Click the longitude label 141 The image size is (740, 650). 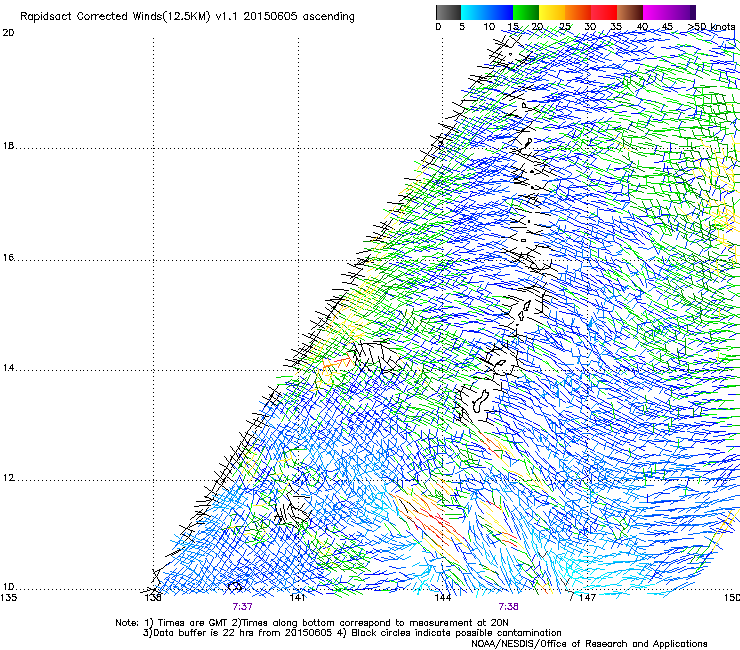pyautogui.click(x=297, y=598)
